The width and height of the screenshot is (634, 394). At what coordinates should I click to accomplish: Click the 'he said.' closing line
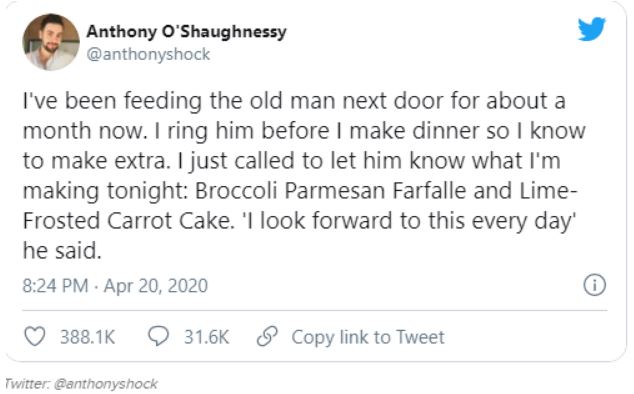click(62, 251)
